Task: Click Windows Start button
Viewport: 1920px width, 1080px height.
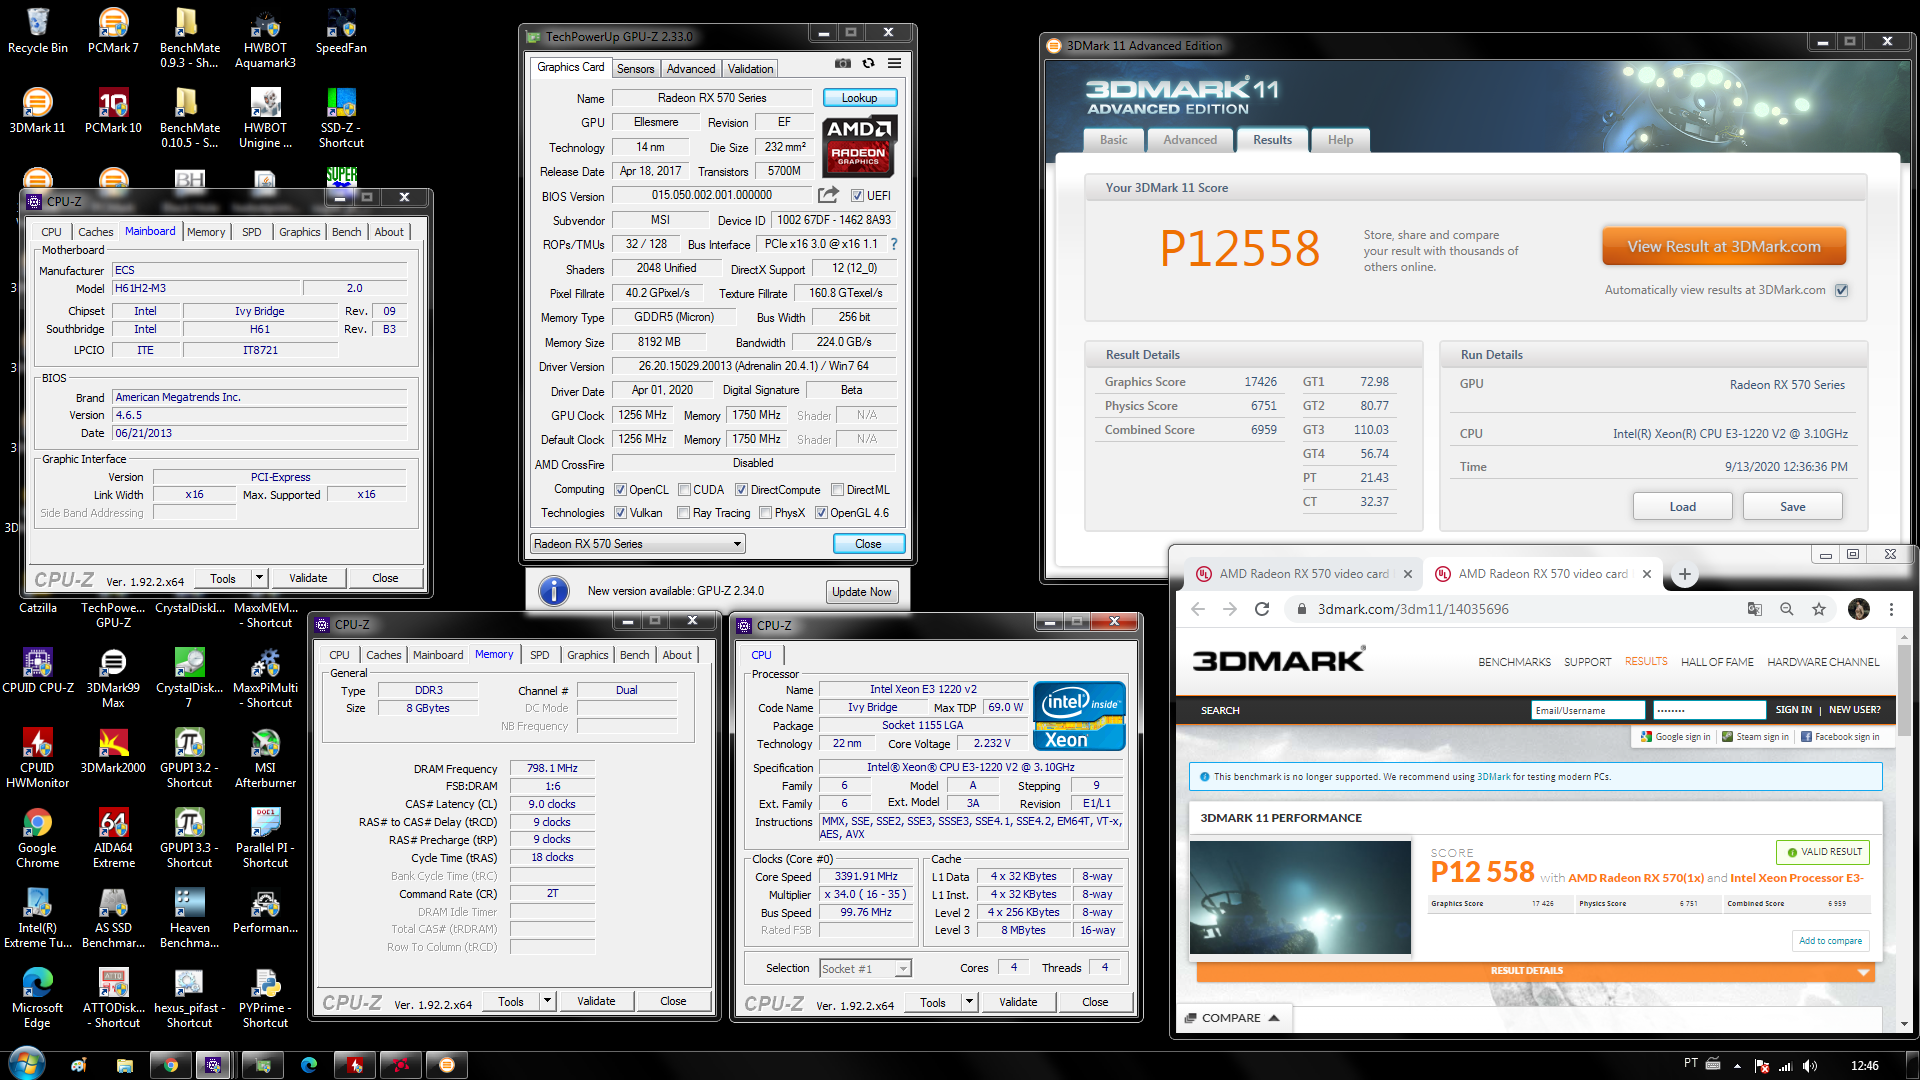Action: pyautogui.click(x=26, y=1064)
